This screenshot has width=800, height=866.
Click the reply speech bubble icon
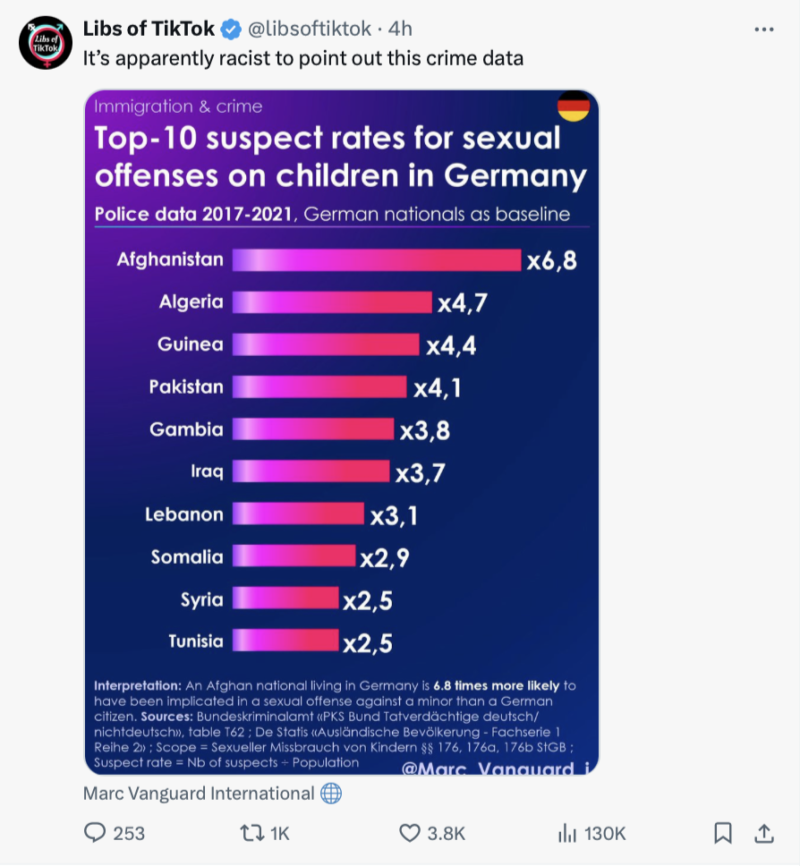[x=95, y=832]
